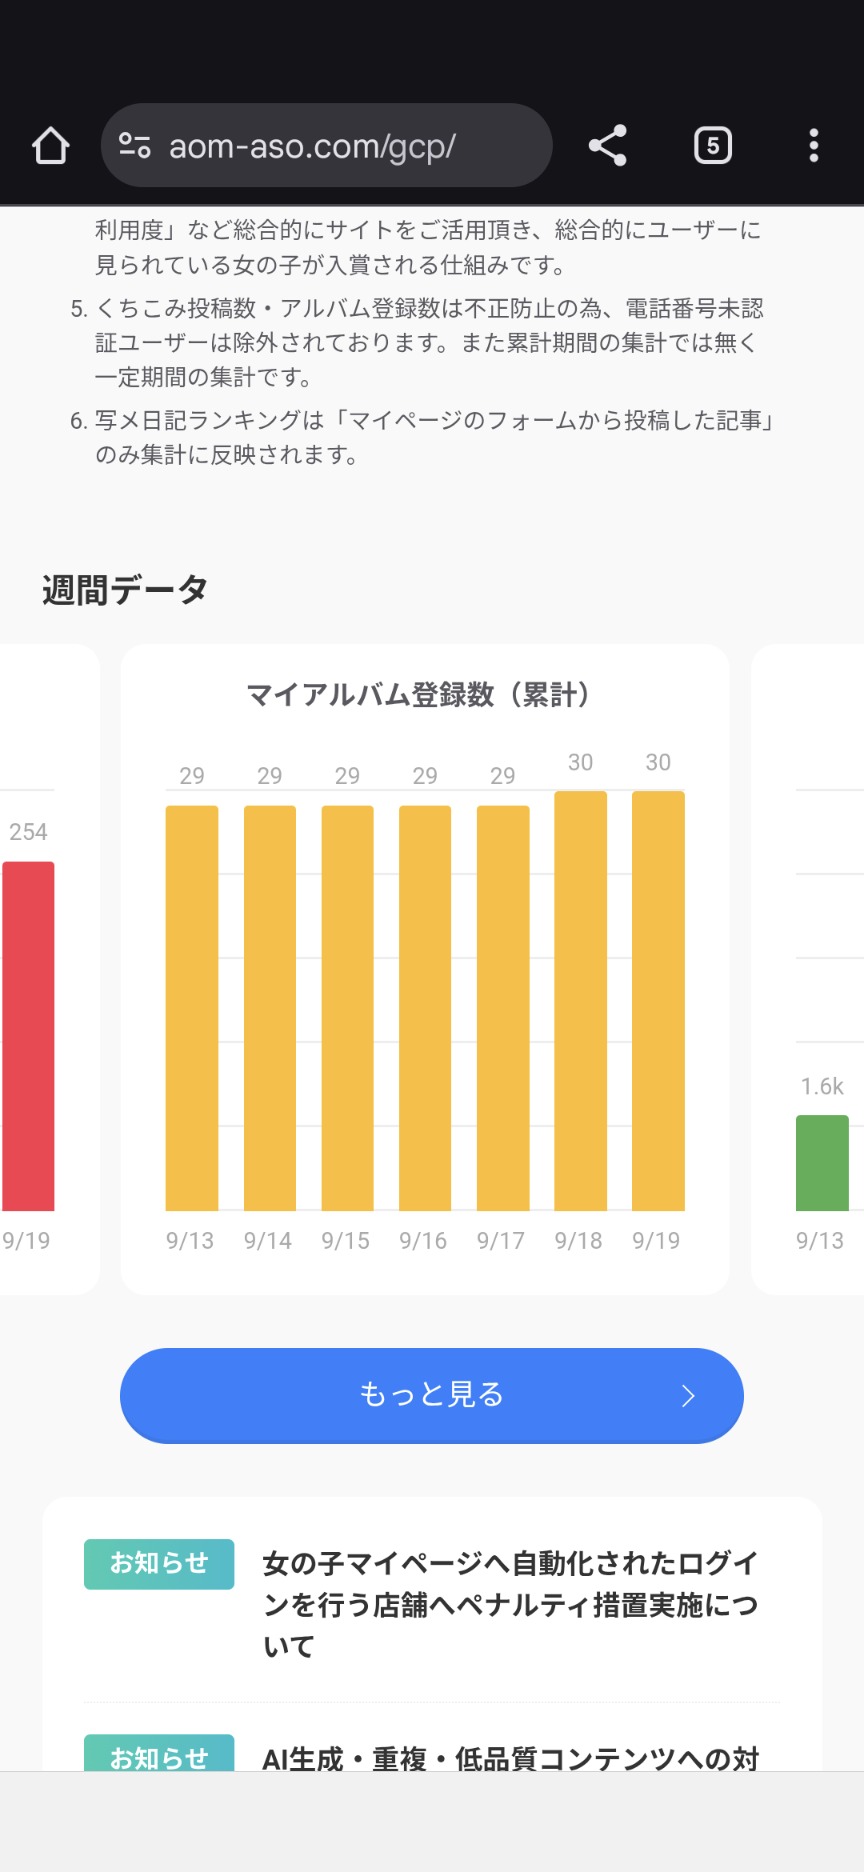This screenshot has width=864, height=1872.
Task: Tap the 週間データ section heading
Action: tap(125, 589)
